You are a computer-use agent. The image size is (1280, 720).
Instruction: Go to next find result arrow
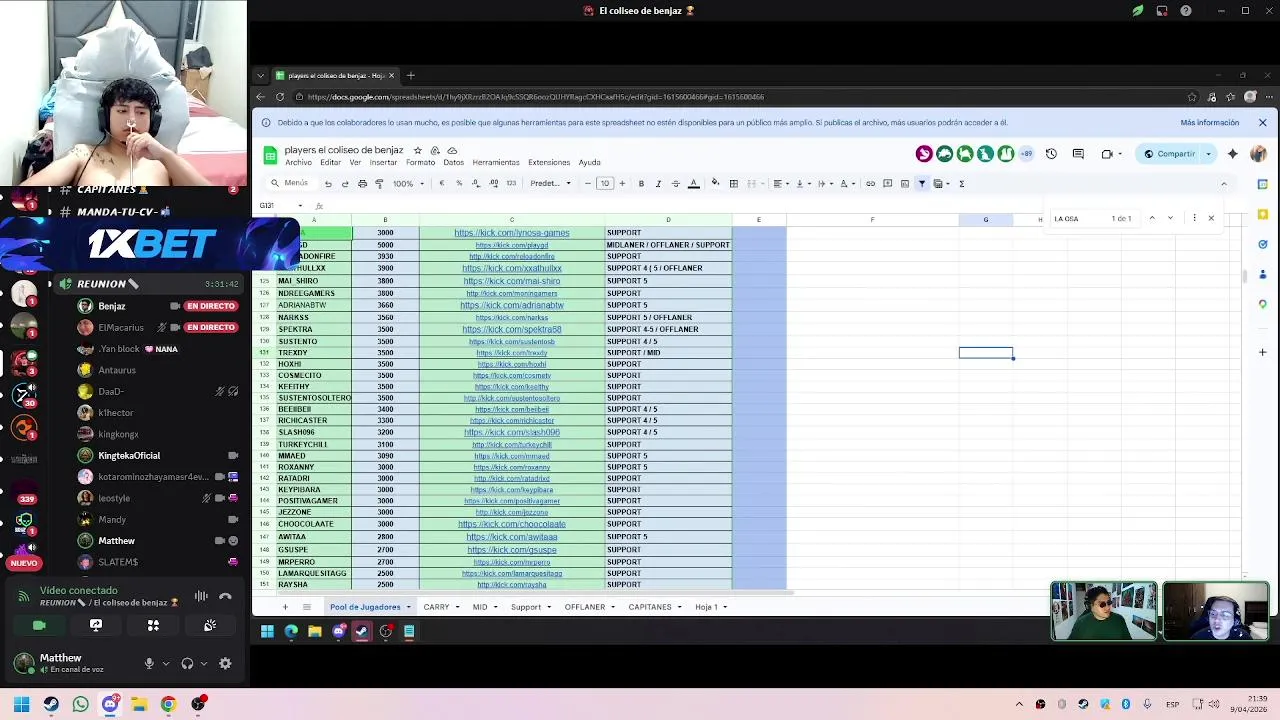[x=1170, y=218]
